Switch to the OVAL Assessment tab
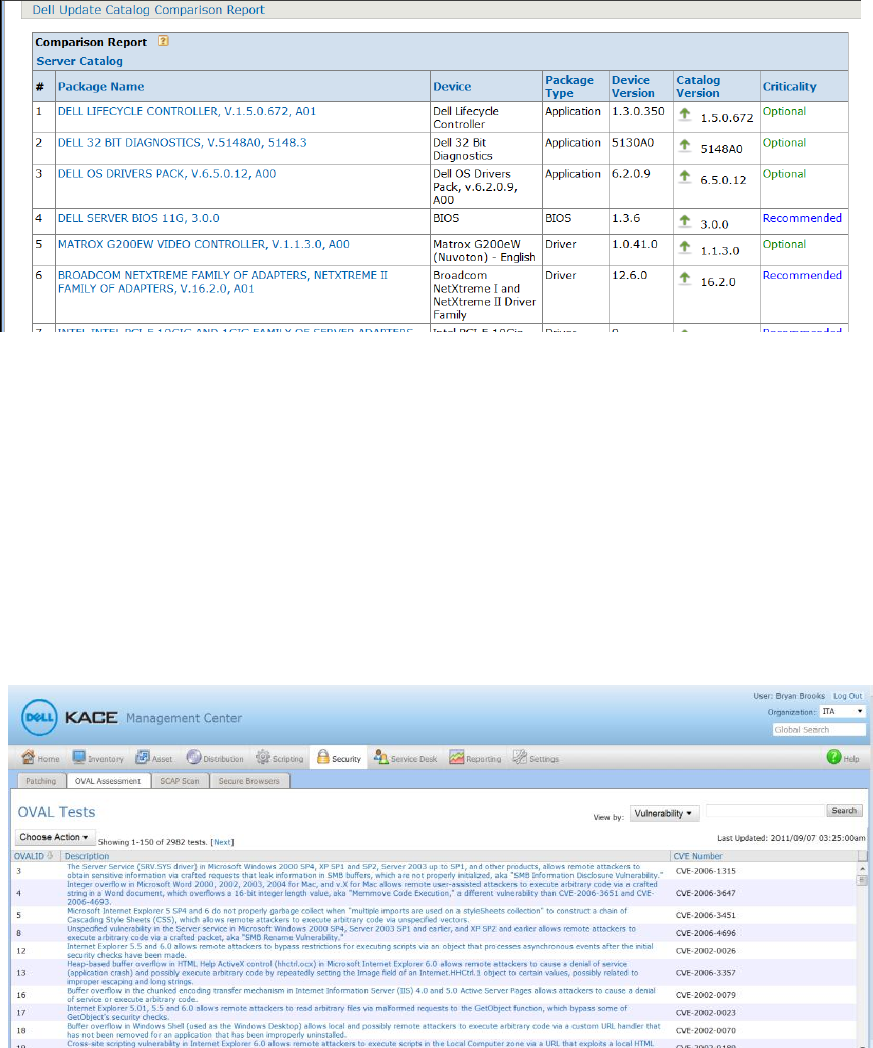The height and width of the screenshot is (1048, 873). coord(108,781)
